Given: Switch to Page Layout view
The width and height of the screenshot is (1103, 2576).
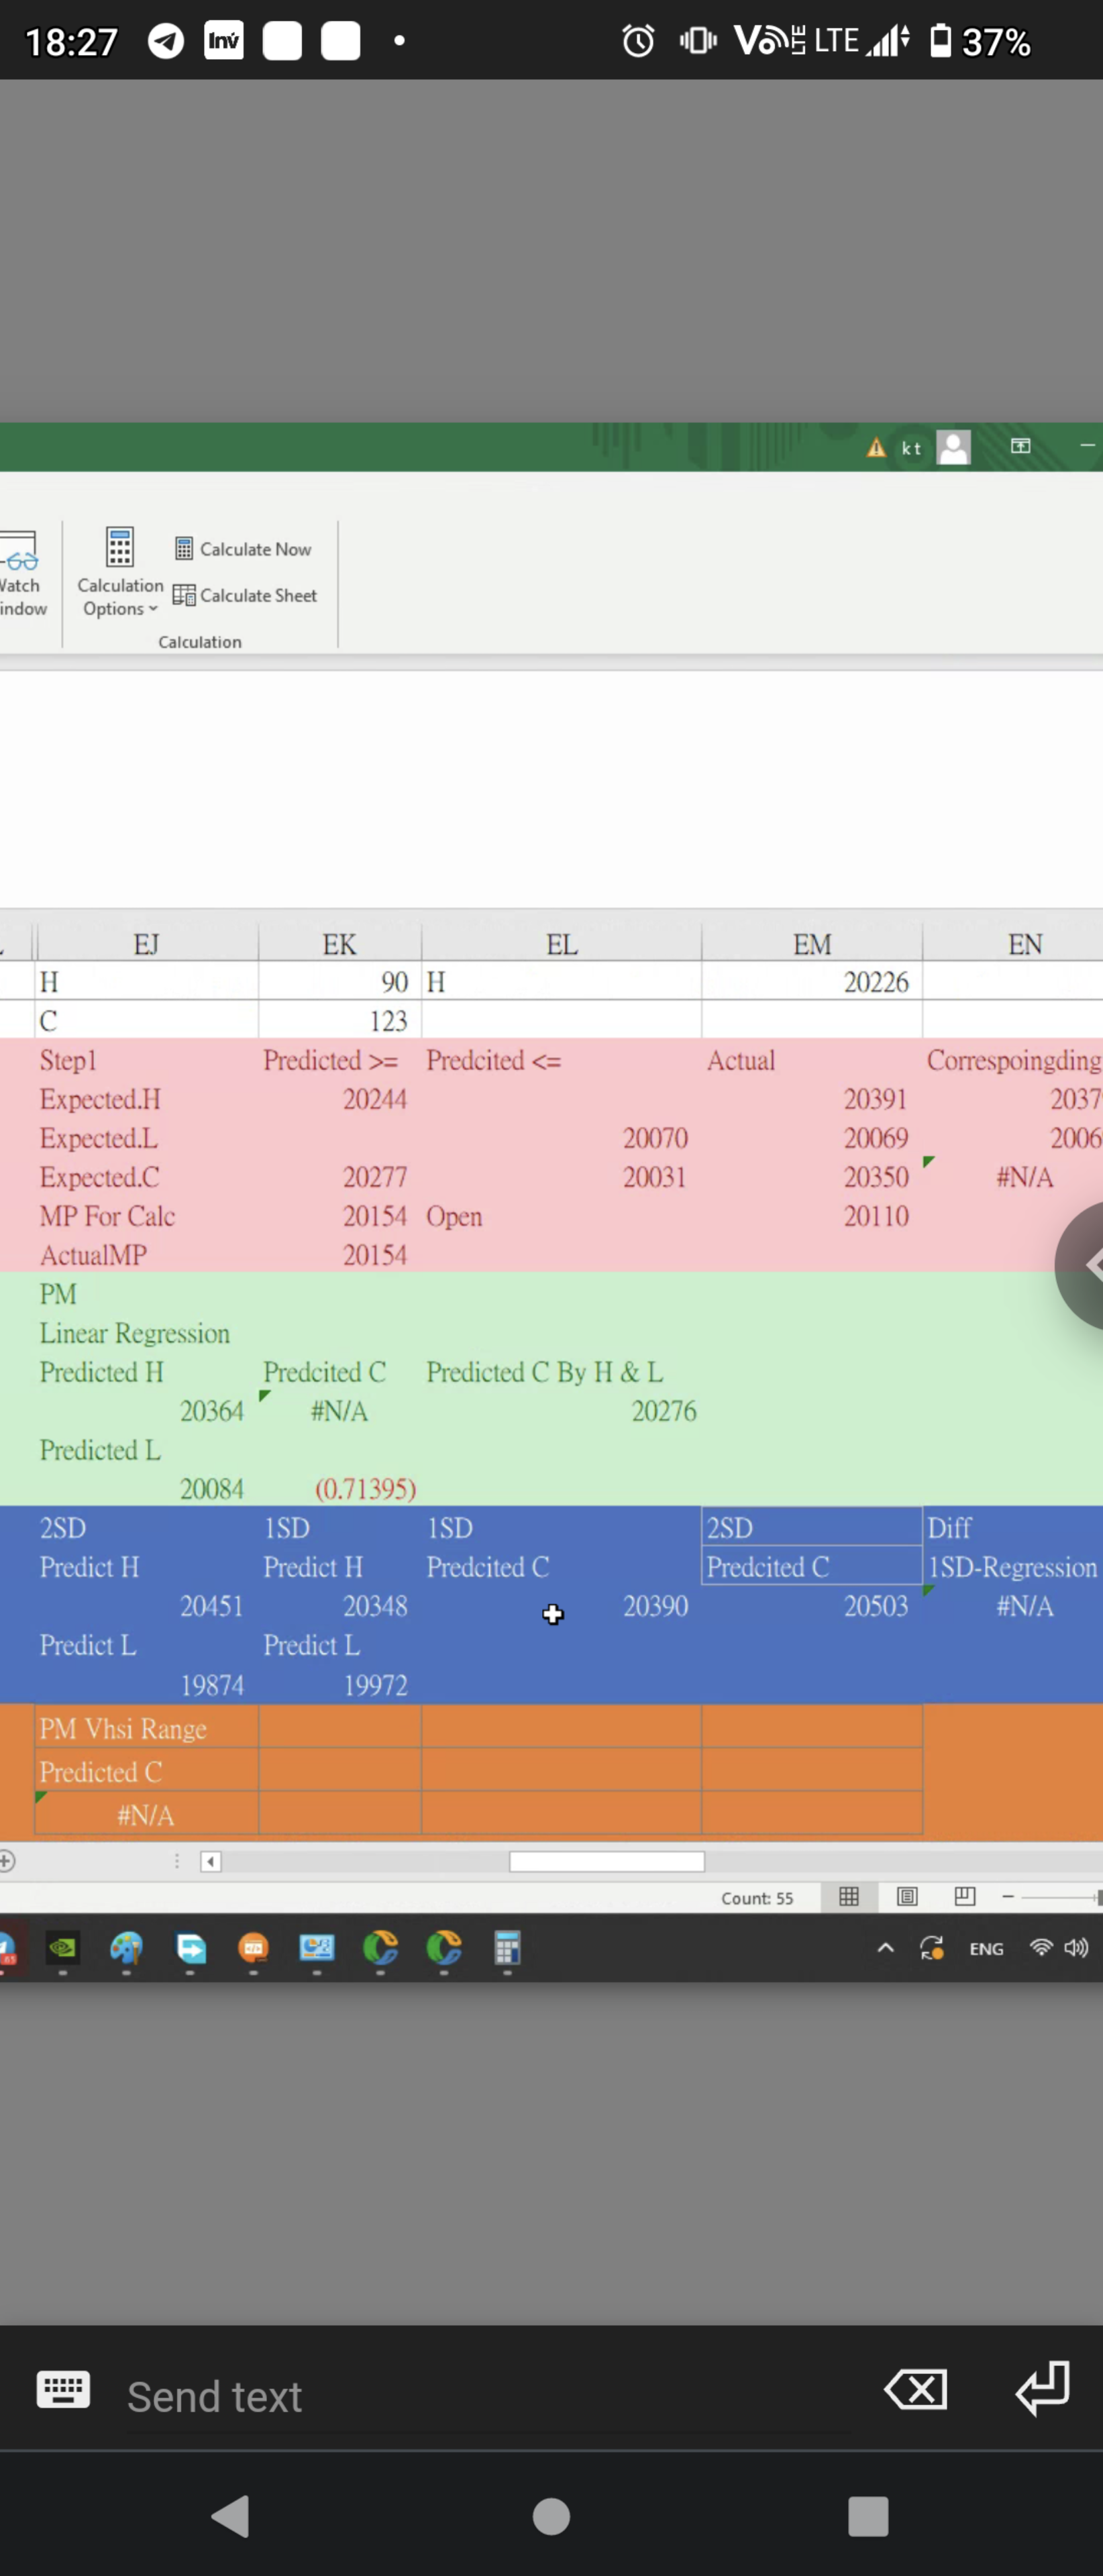Looking at the screenshot, I should point(907,1896).
